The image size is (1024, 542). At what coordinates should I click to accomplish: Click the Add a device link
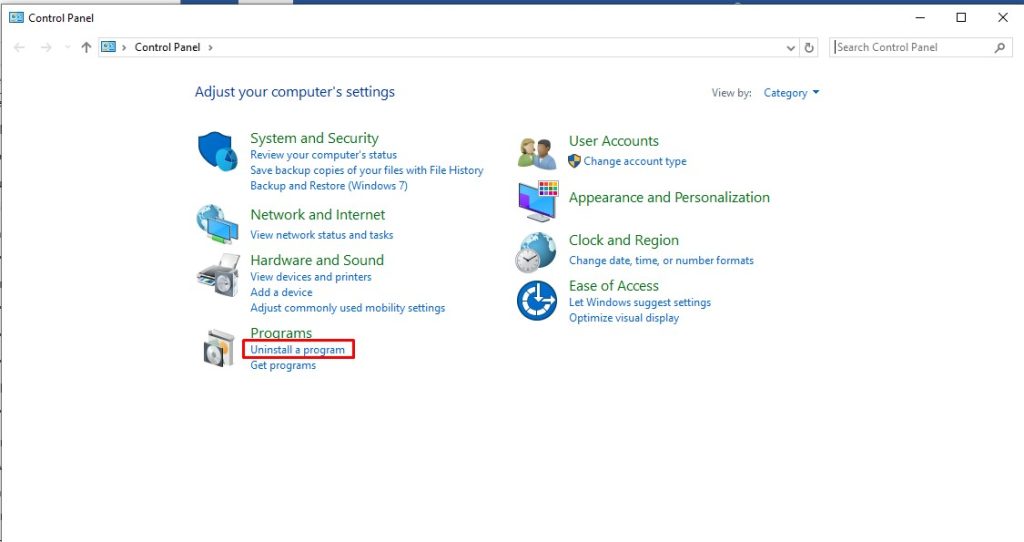tap(281, 293)
